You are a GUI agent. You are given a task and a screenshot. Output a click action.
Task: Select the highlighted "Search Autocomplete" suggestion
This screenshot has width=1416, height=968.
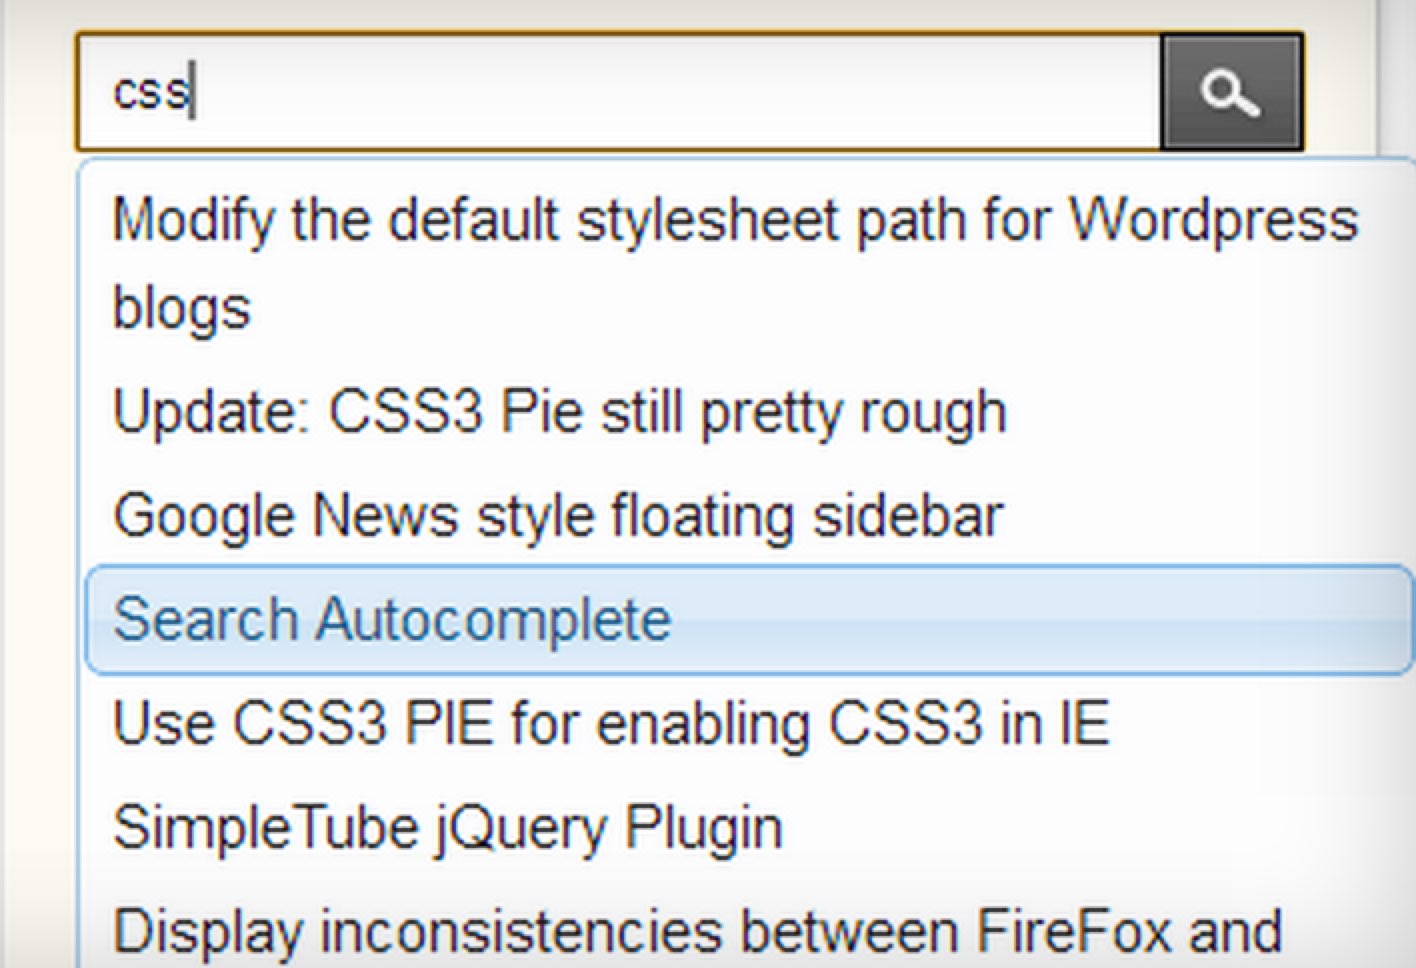(749, 620)
